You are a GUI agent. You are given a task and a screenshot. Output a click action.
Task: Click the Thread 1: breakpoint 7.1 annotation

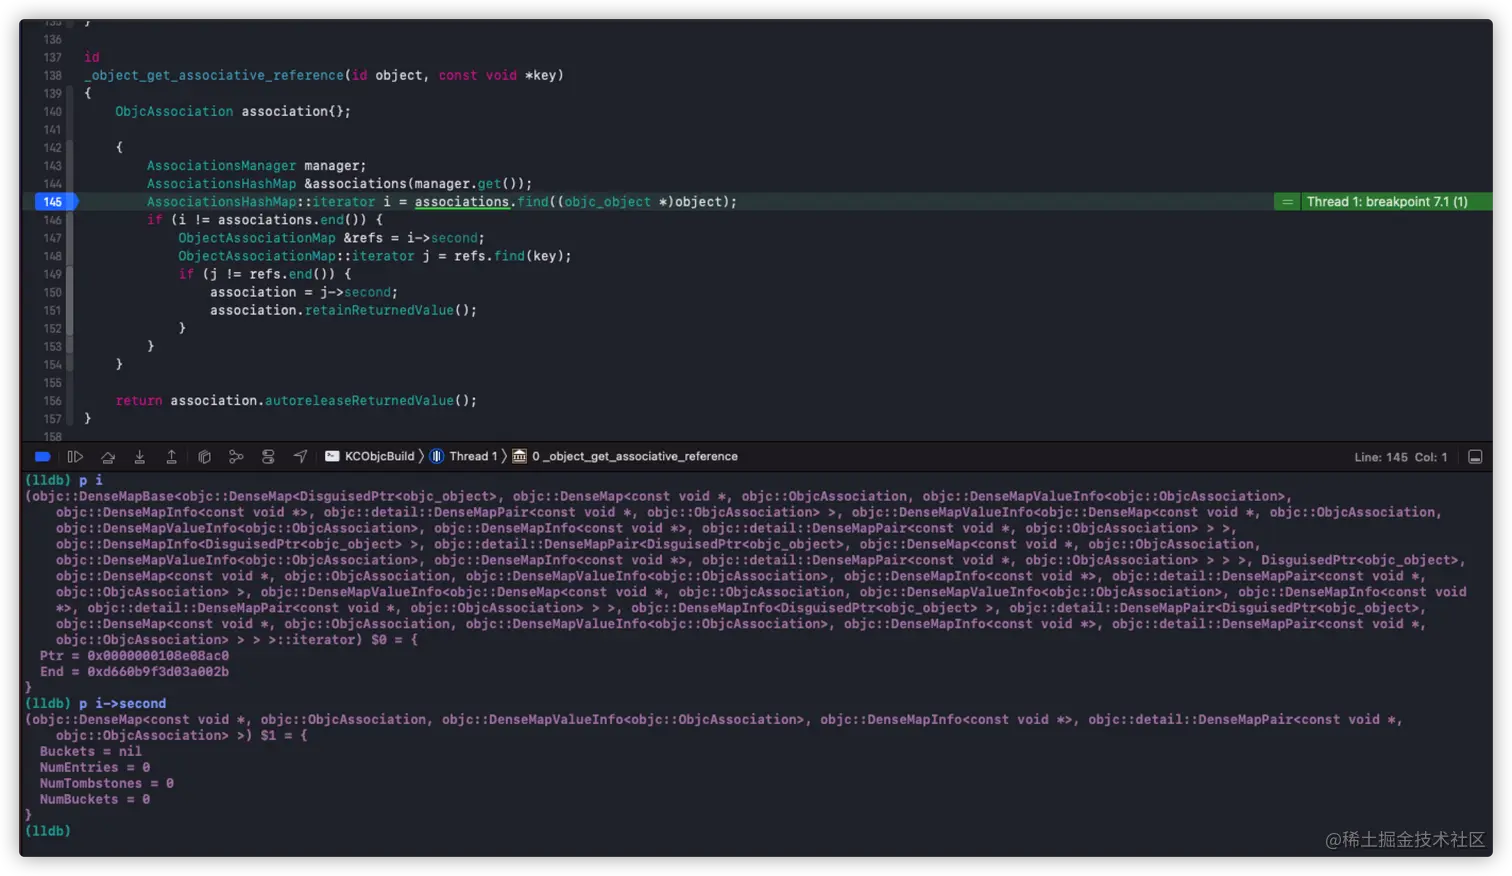click(x=1387, y=202)
